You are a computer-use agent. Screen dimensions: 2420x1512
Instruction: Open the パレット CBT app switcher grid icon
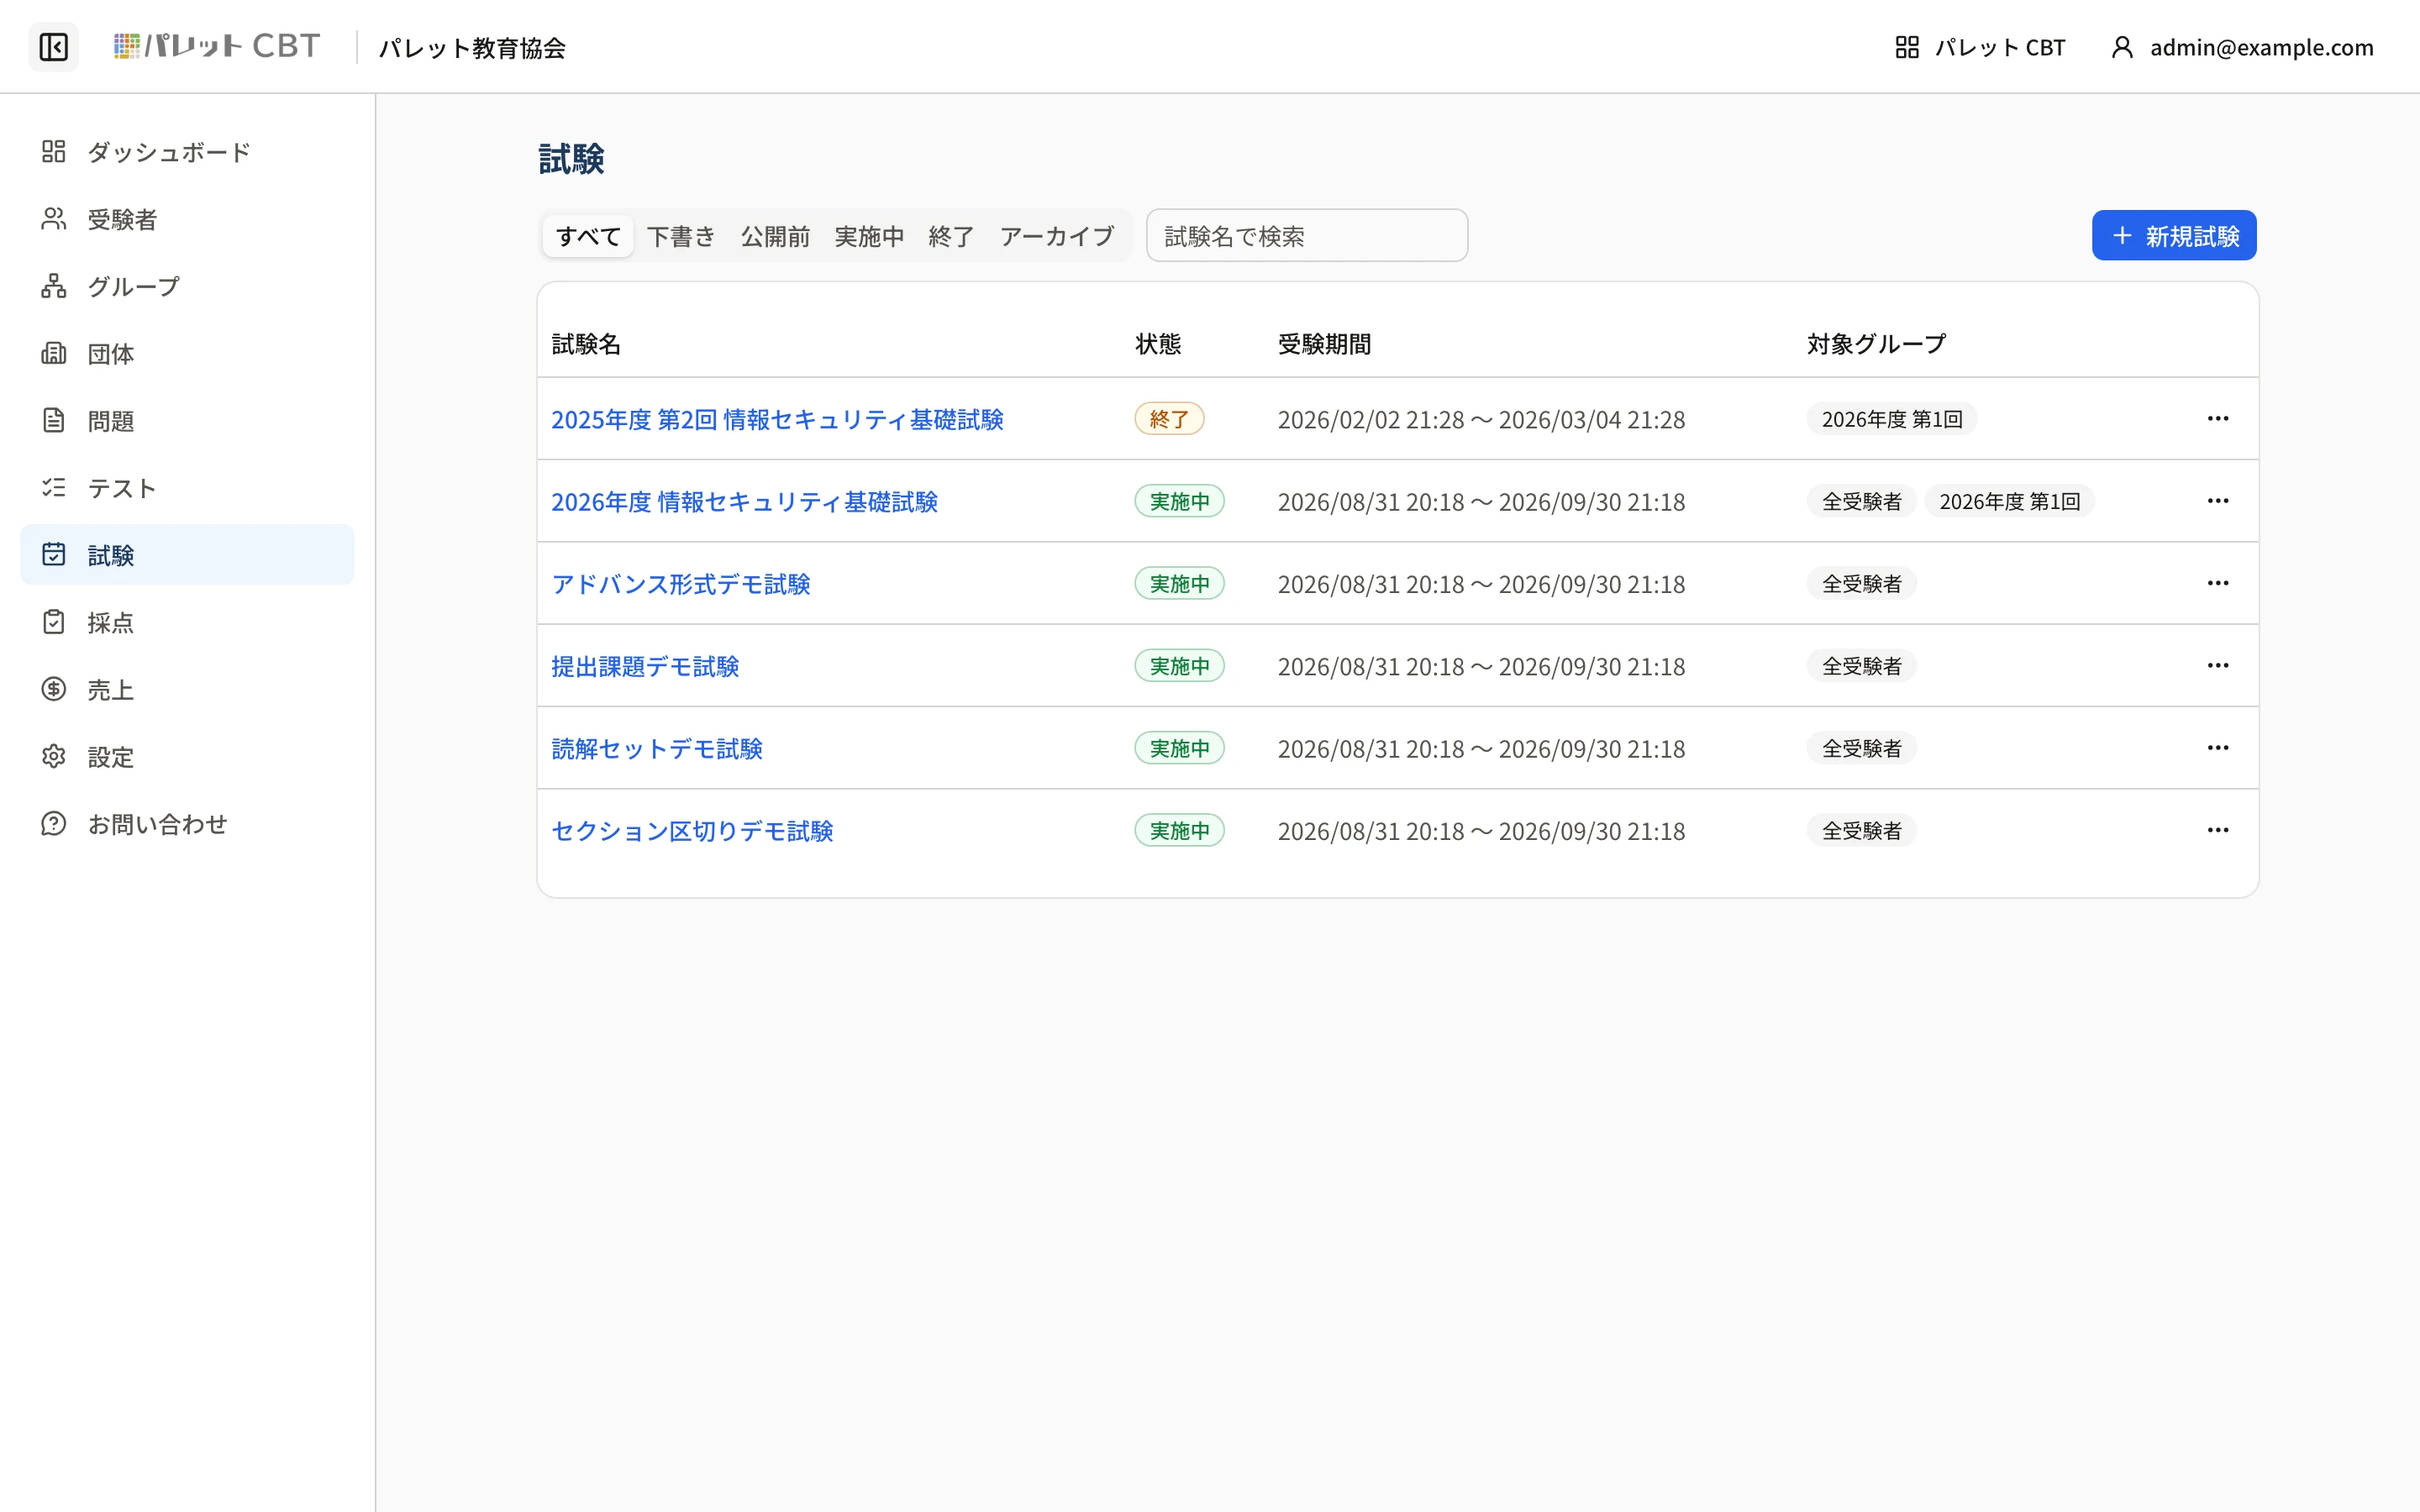point(1906,47)
